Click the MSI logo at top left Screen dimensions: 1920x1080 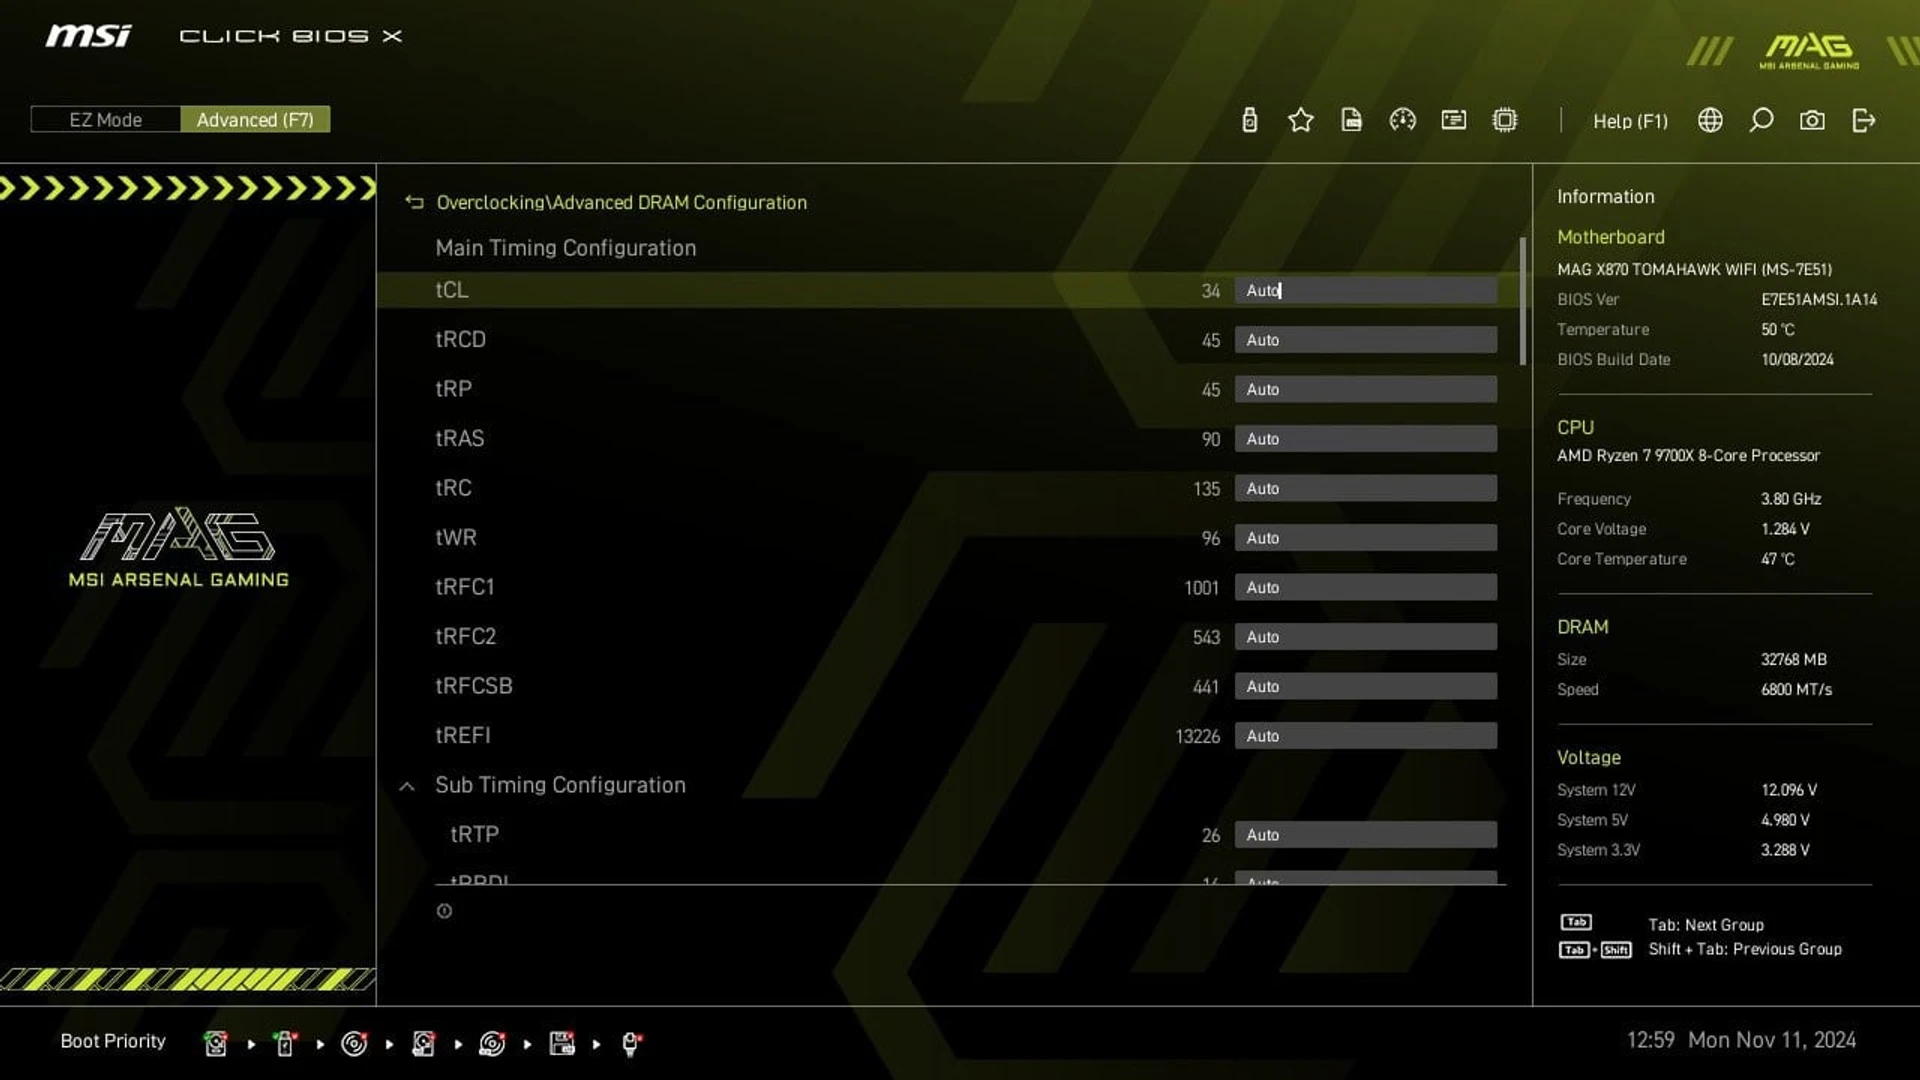coord(88,36)
